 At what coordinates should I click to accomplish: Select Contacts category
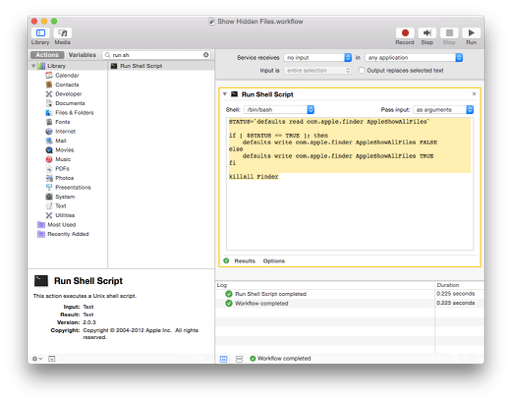(67, 85)
